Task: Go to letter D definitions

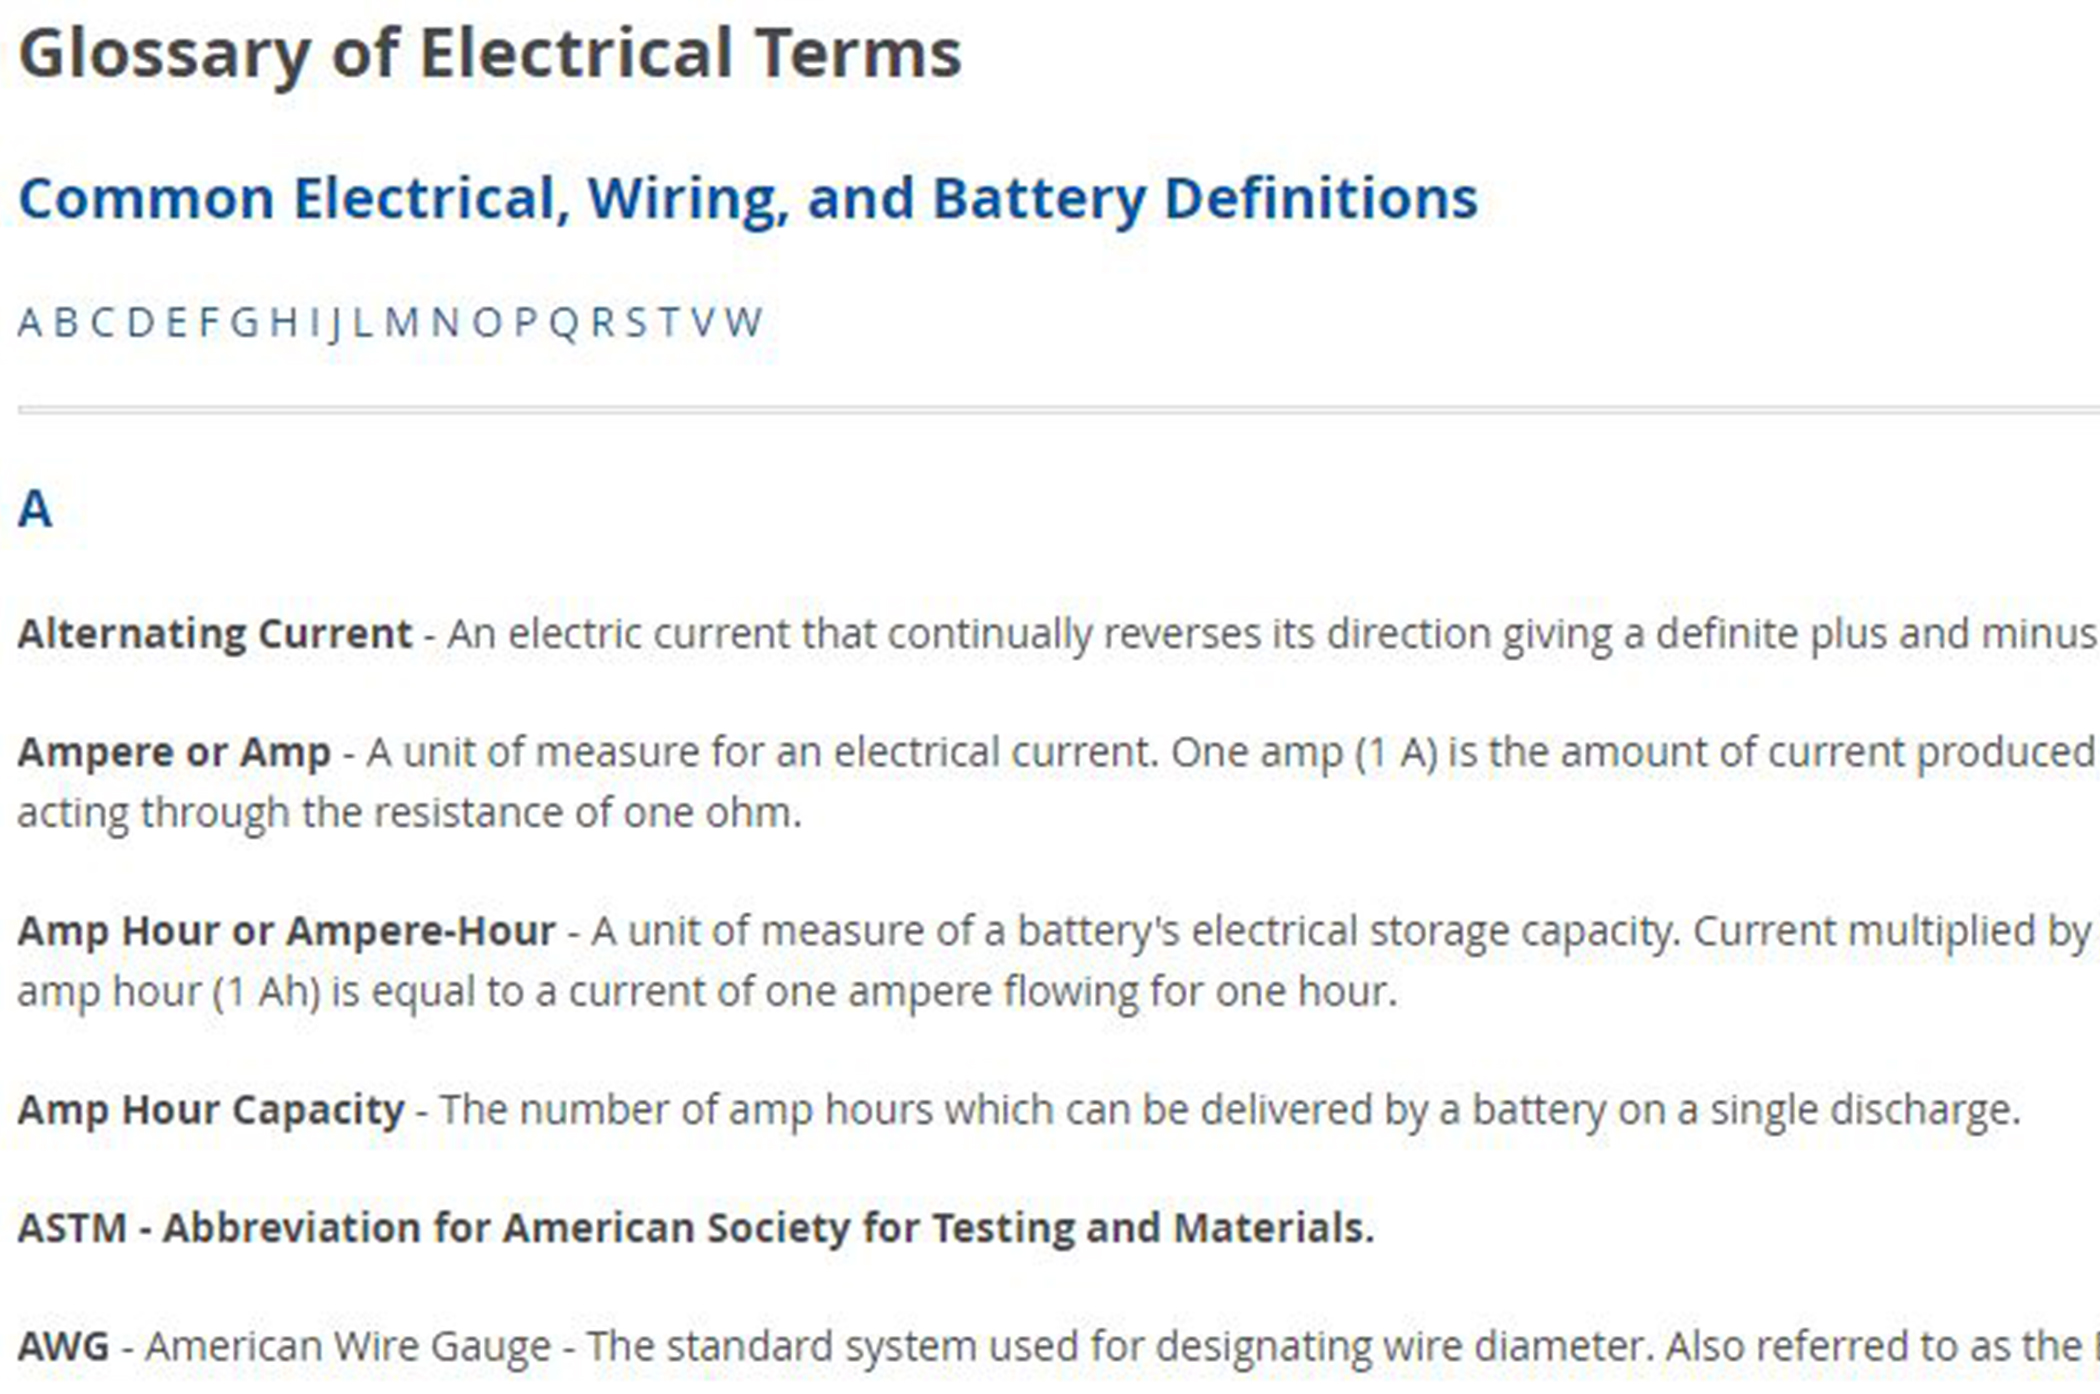Action: (140, 323)
